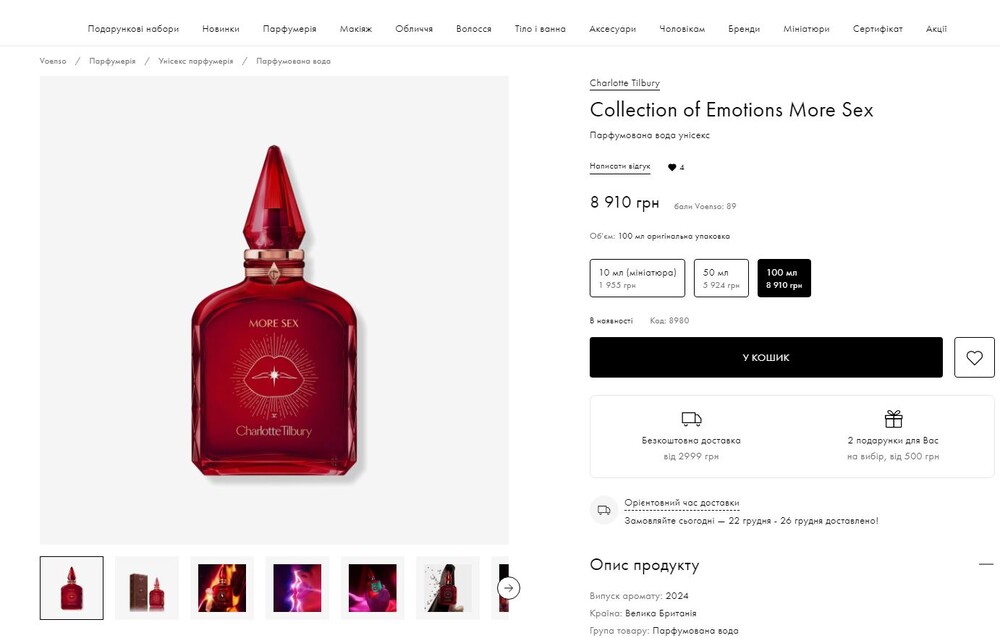Select the 100 ml size option
This screenshot has width=1000, height=638.
(x=784, y=278)
